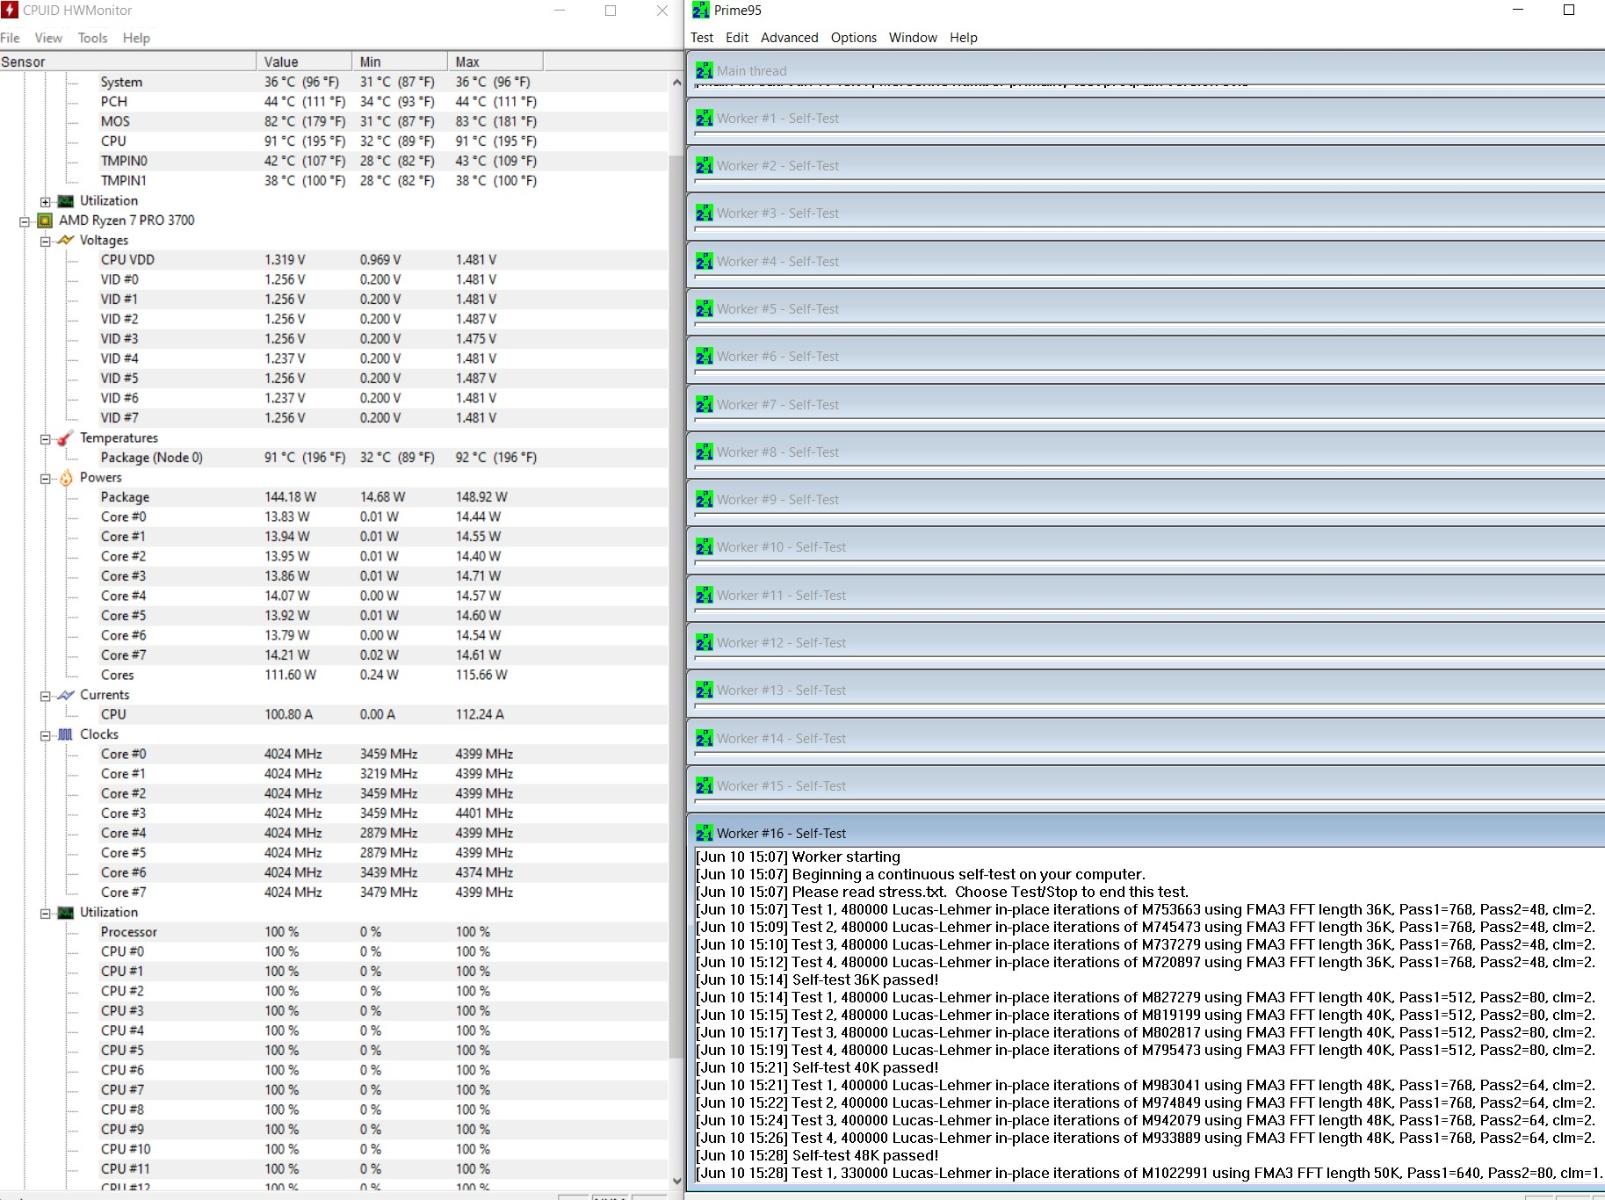
Task: Click the Sensor column header
Action: coord(128,62)
